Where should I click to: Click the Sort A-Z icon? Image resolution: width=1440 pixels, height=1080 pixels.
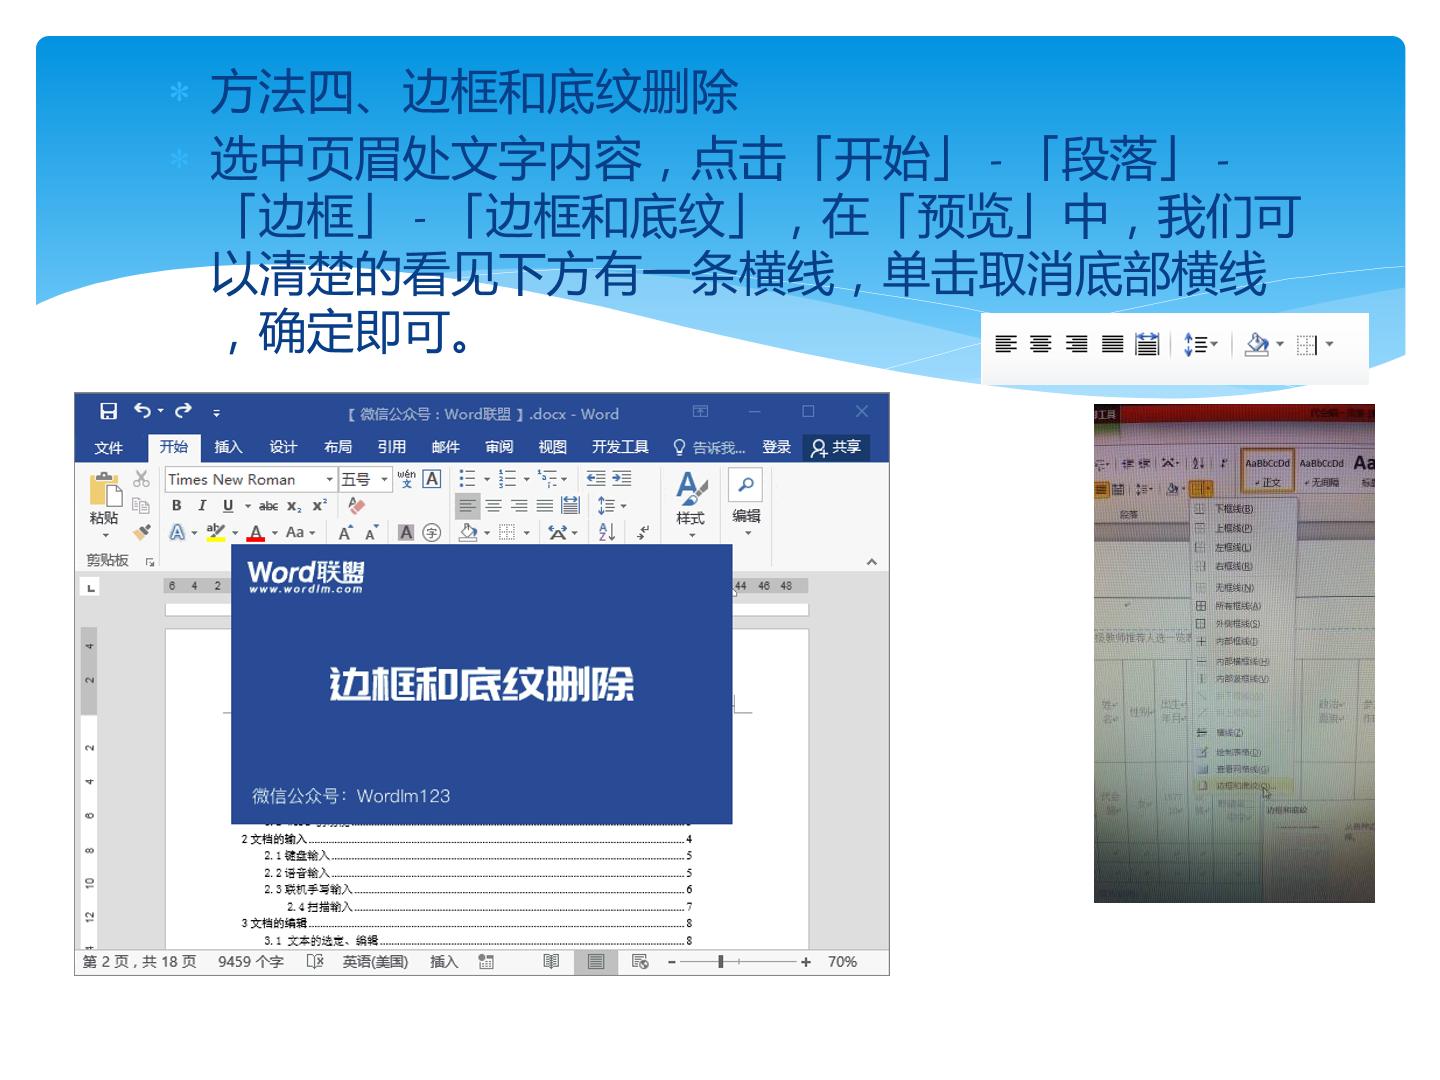[607, 532]
